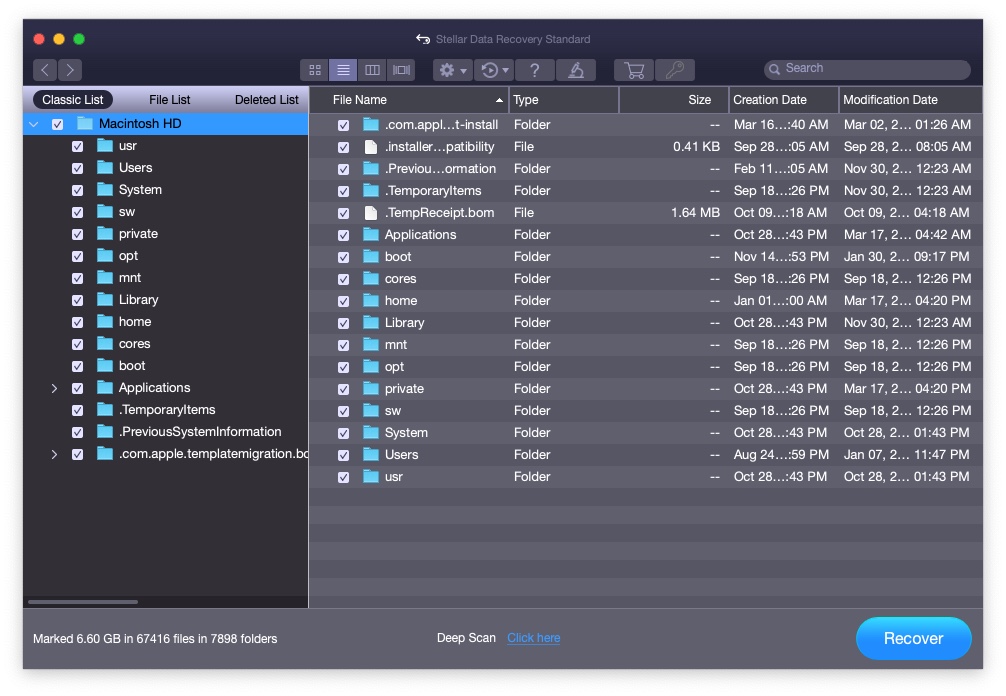Expand the .com.apple.templatemigration folder in tree
This screenshot has width=1006, height=696.
coord(55,454)
